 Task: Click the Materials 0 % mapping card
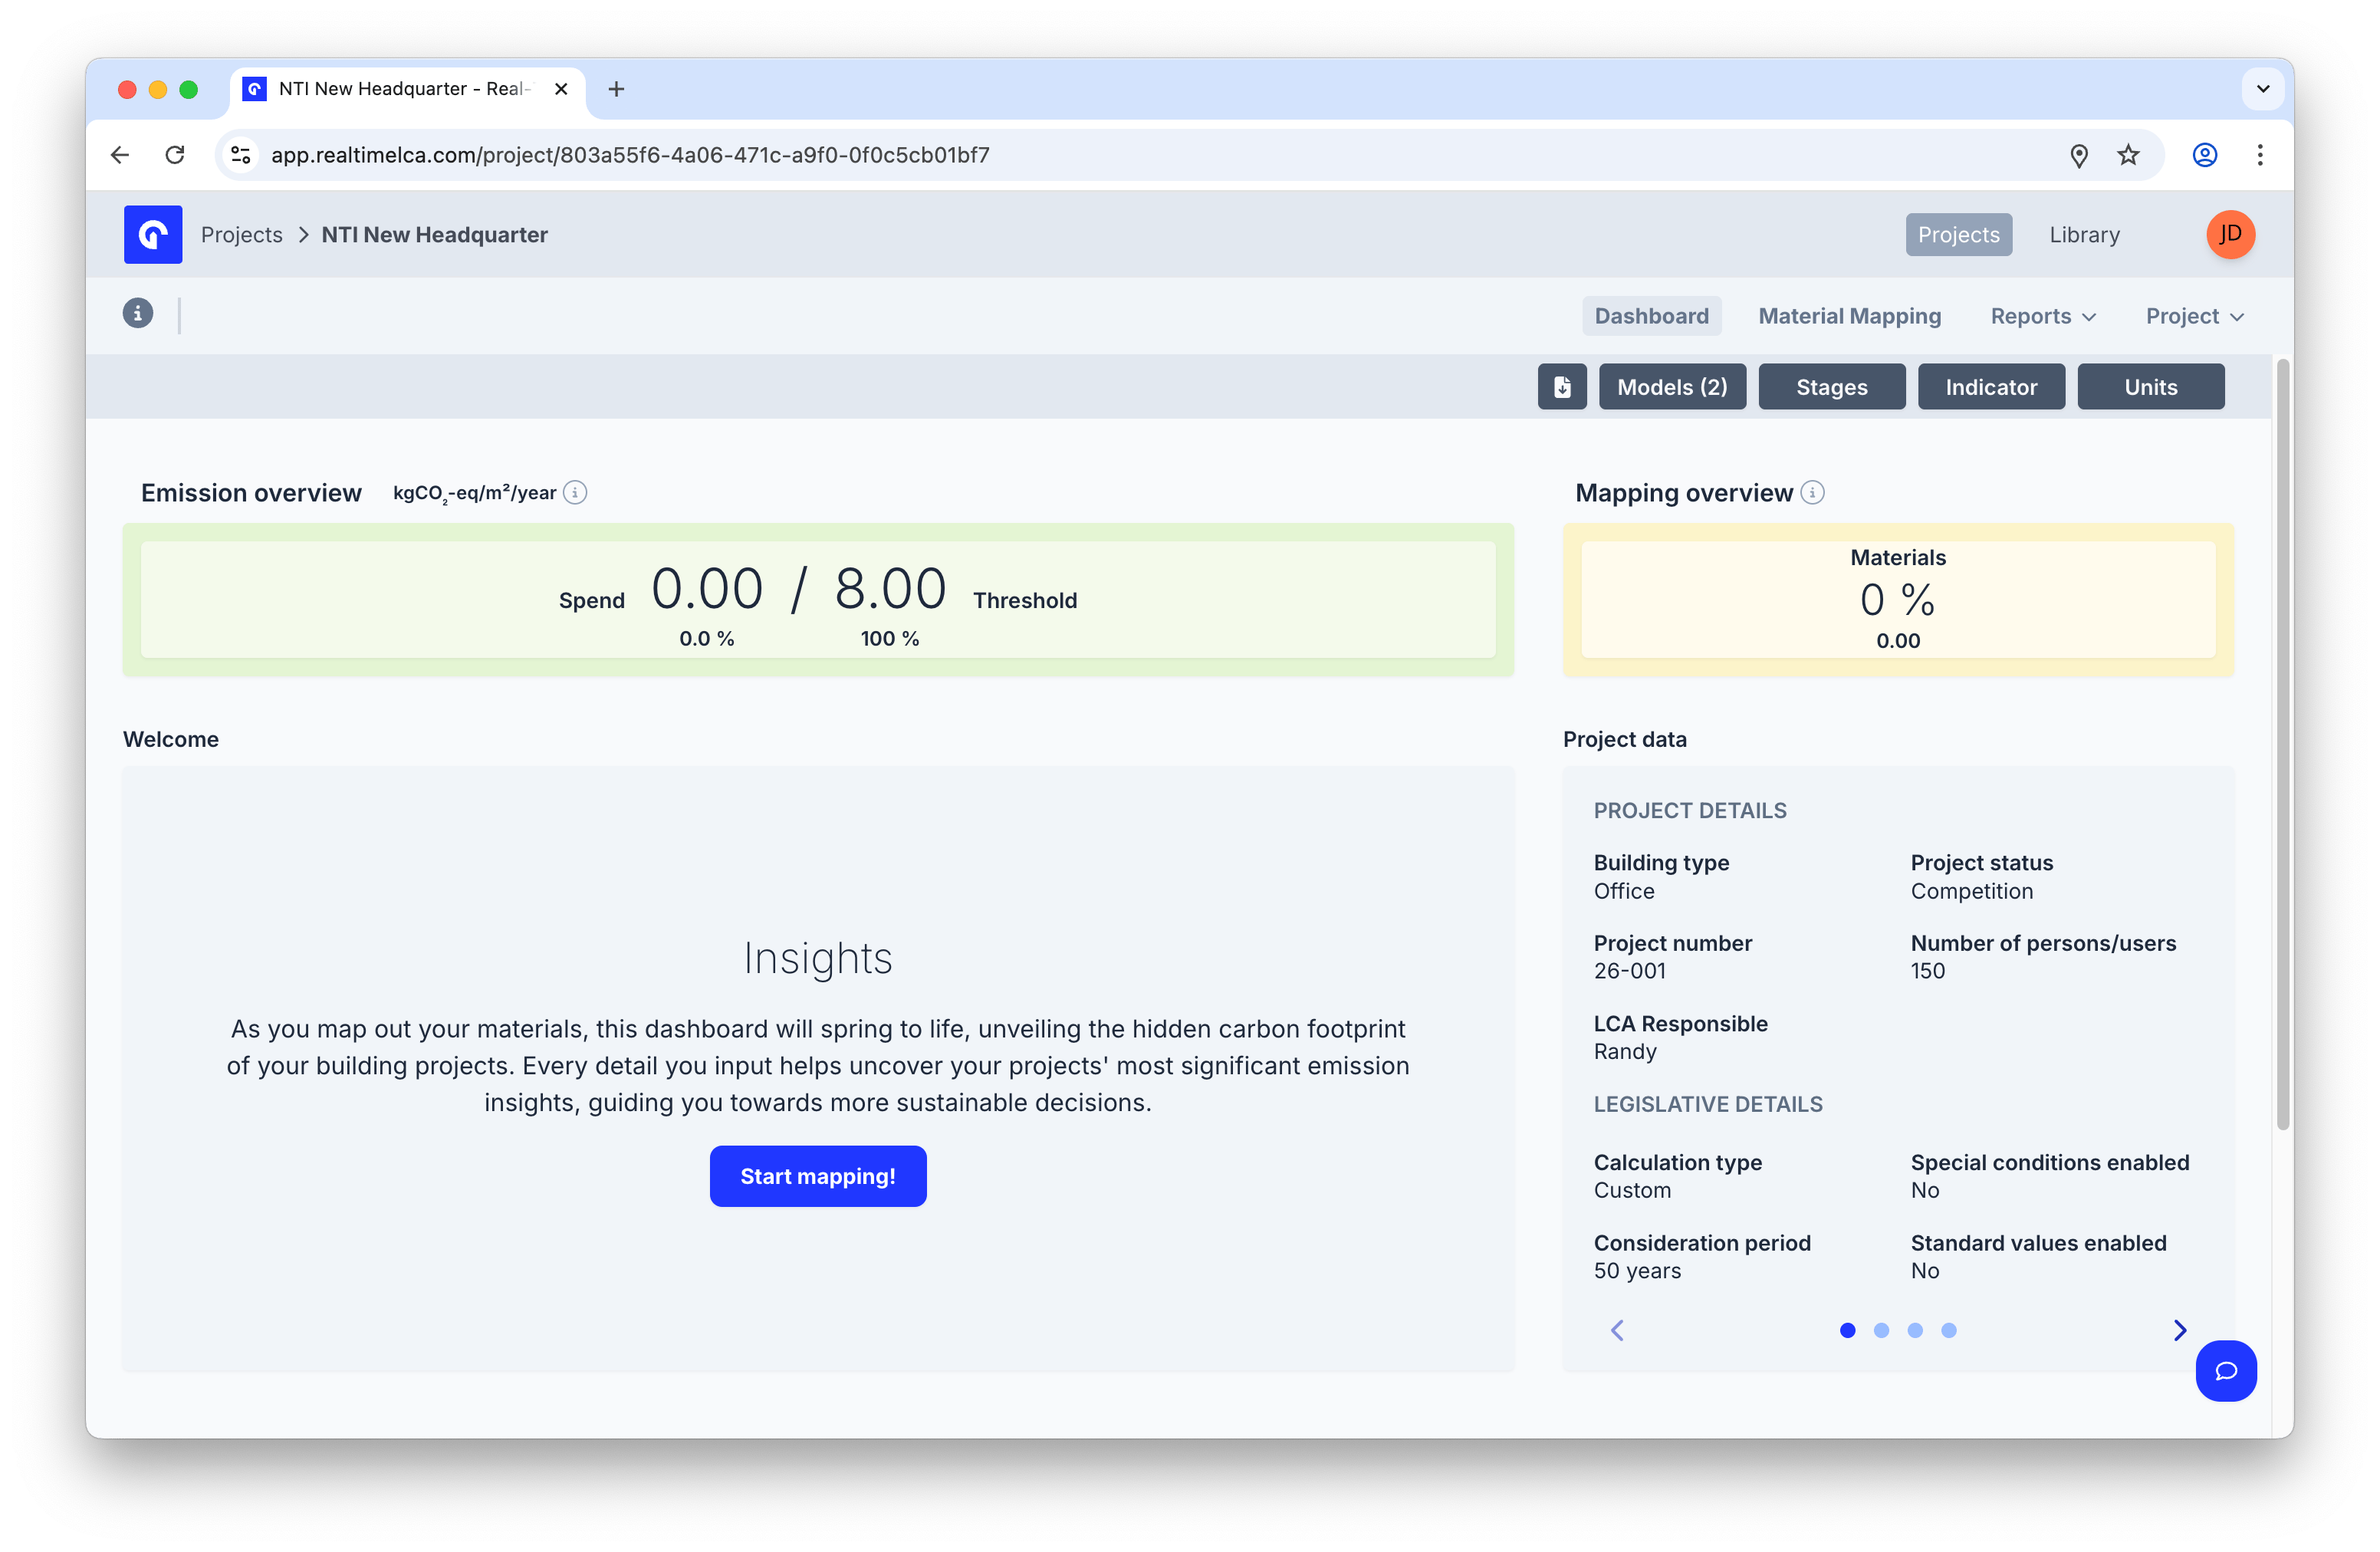(1898, 599)
